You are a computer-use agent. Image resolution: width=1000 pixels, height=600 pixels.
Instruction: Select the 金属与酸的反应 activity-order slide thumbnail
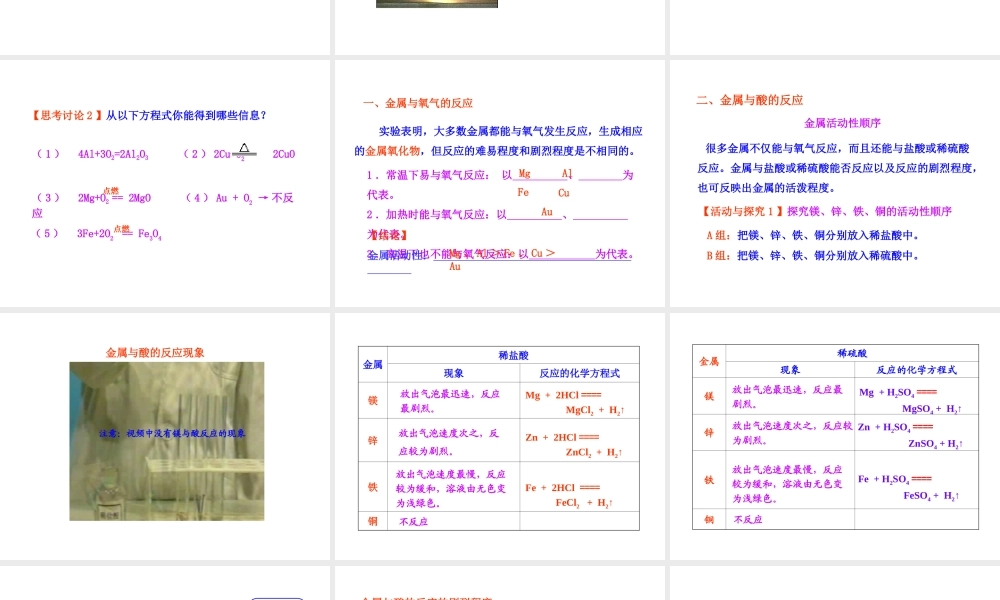click(x=835, y=184)
